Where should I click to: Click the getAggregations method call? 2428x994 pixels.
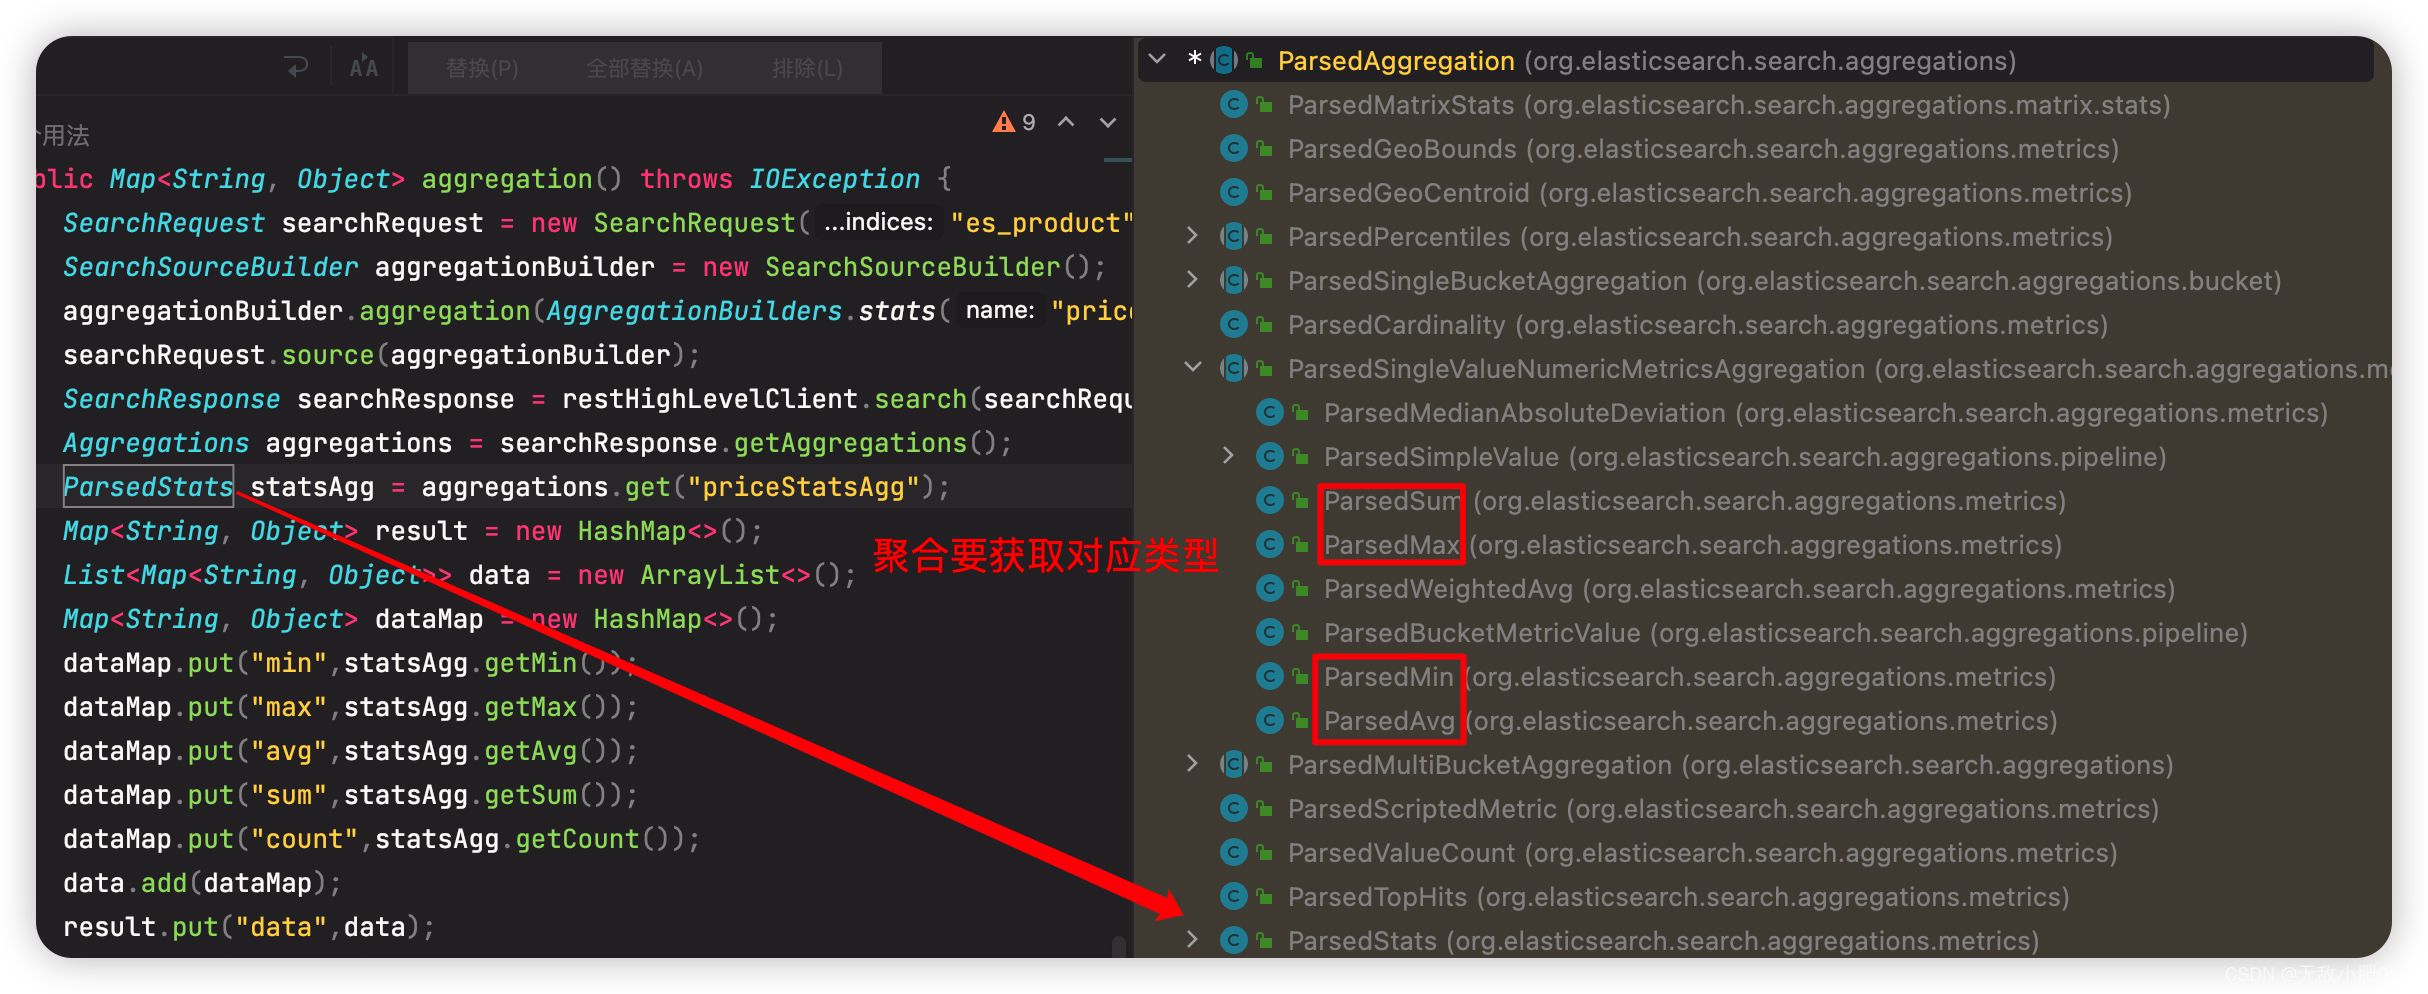[850, 443]
